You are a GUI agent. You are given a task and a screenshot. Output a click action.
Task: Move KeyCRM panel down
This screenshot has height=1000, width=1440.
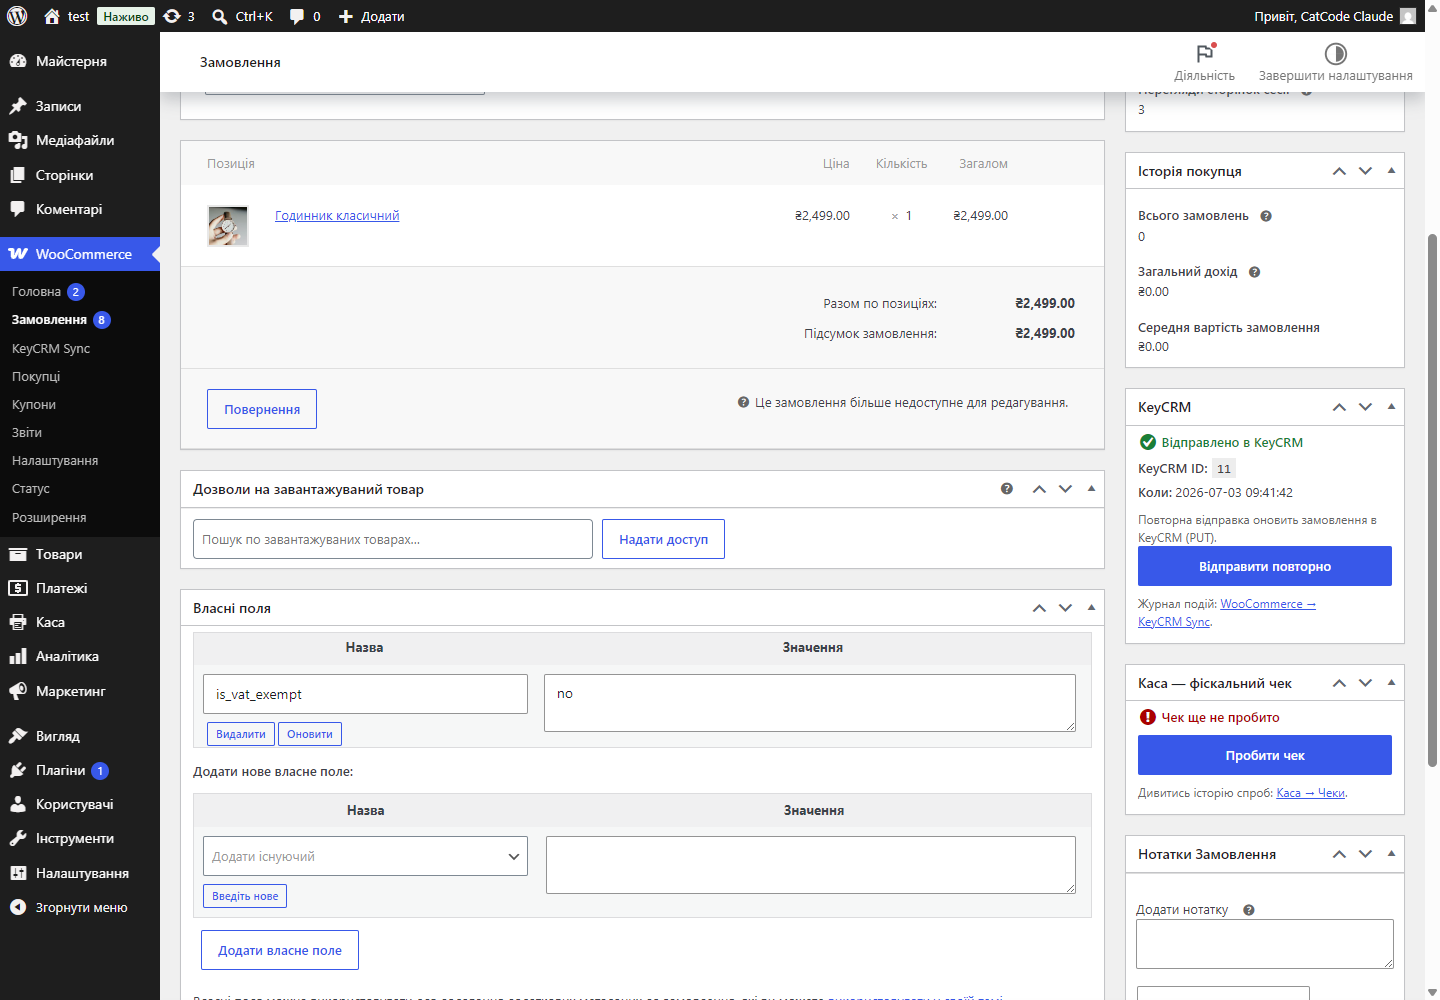point(1365,407)
